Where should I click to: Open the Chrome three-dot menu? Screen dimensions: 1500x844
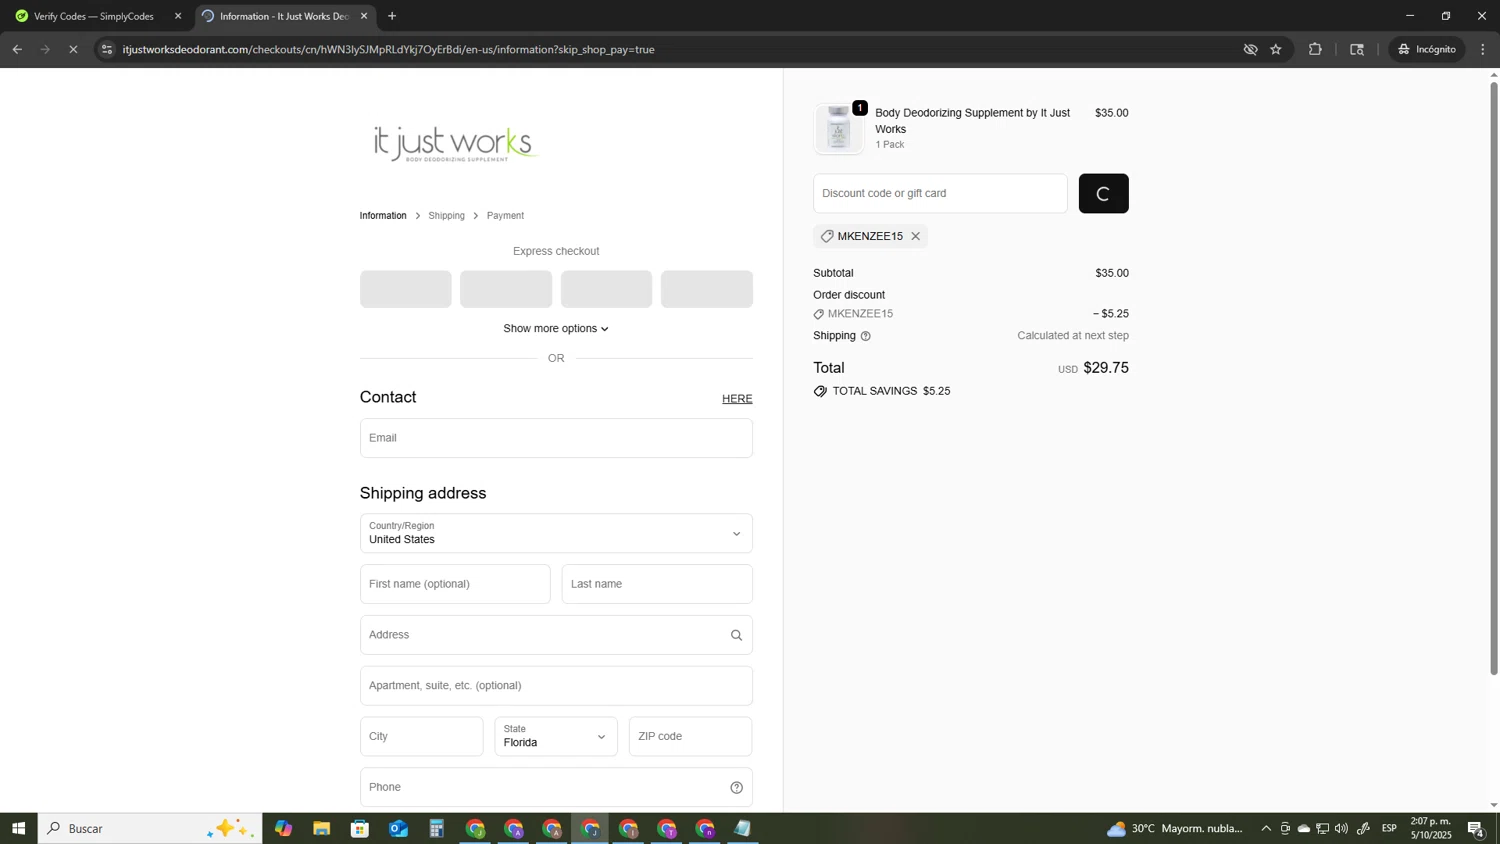coord(1483,49)
